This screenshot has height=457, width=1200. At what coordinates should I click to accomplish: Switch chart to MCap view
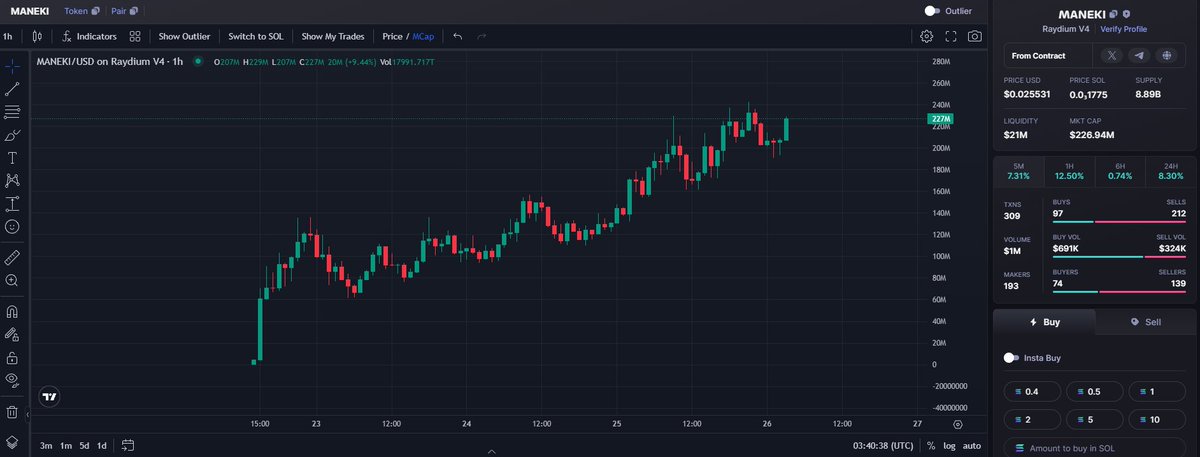[424, 36]
